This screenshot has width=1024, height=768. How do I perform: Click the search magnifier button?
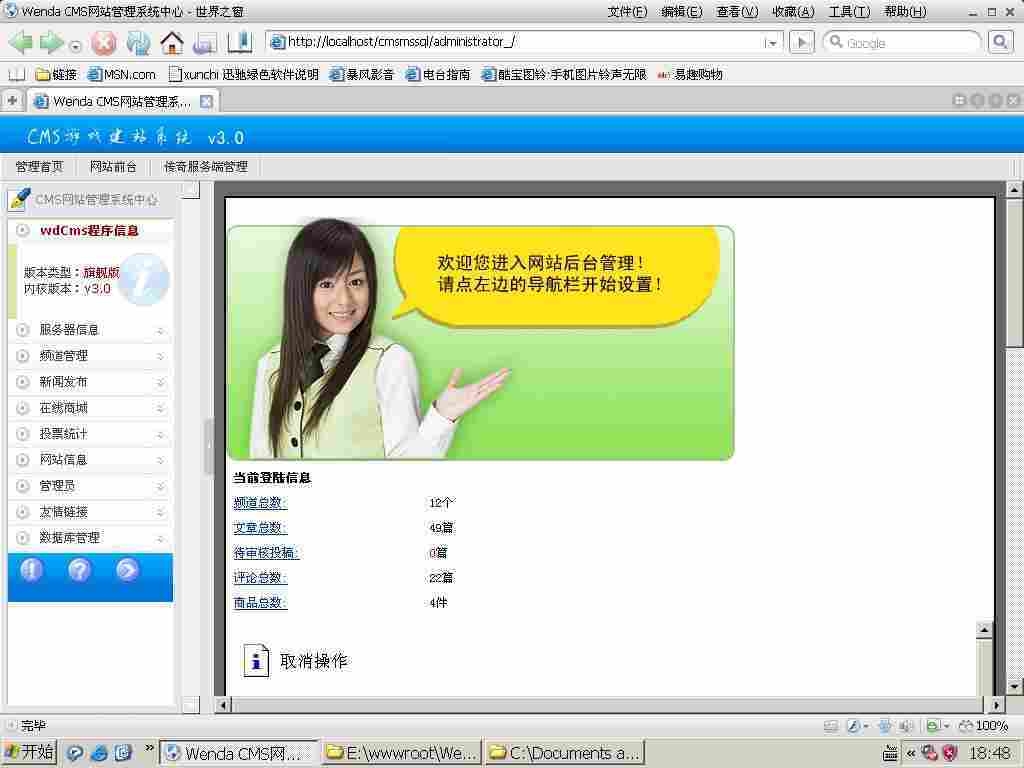pyautogui.click(x=1000, y=42)
